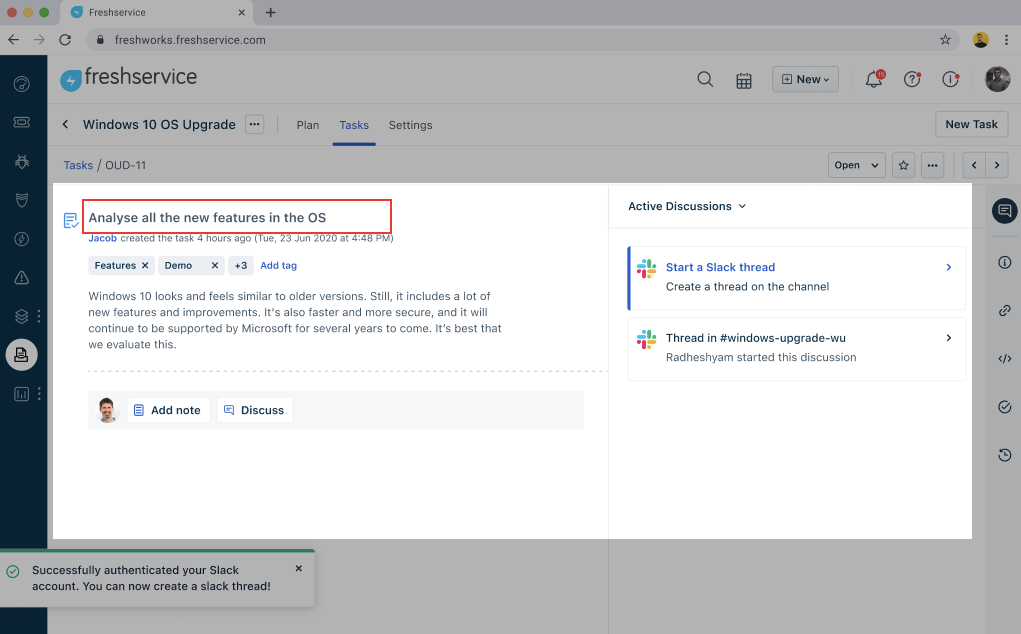Click the Jacob author link

(x=103, y=238)
